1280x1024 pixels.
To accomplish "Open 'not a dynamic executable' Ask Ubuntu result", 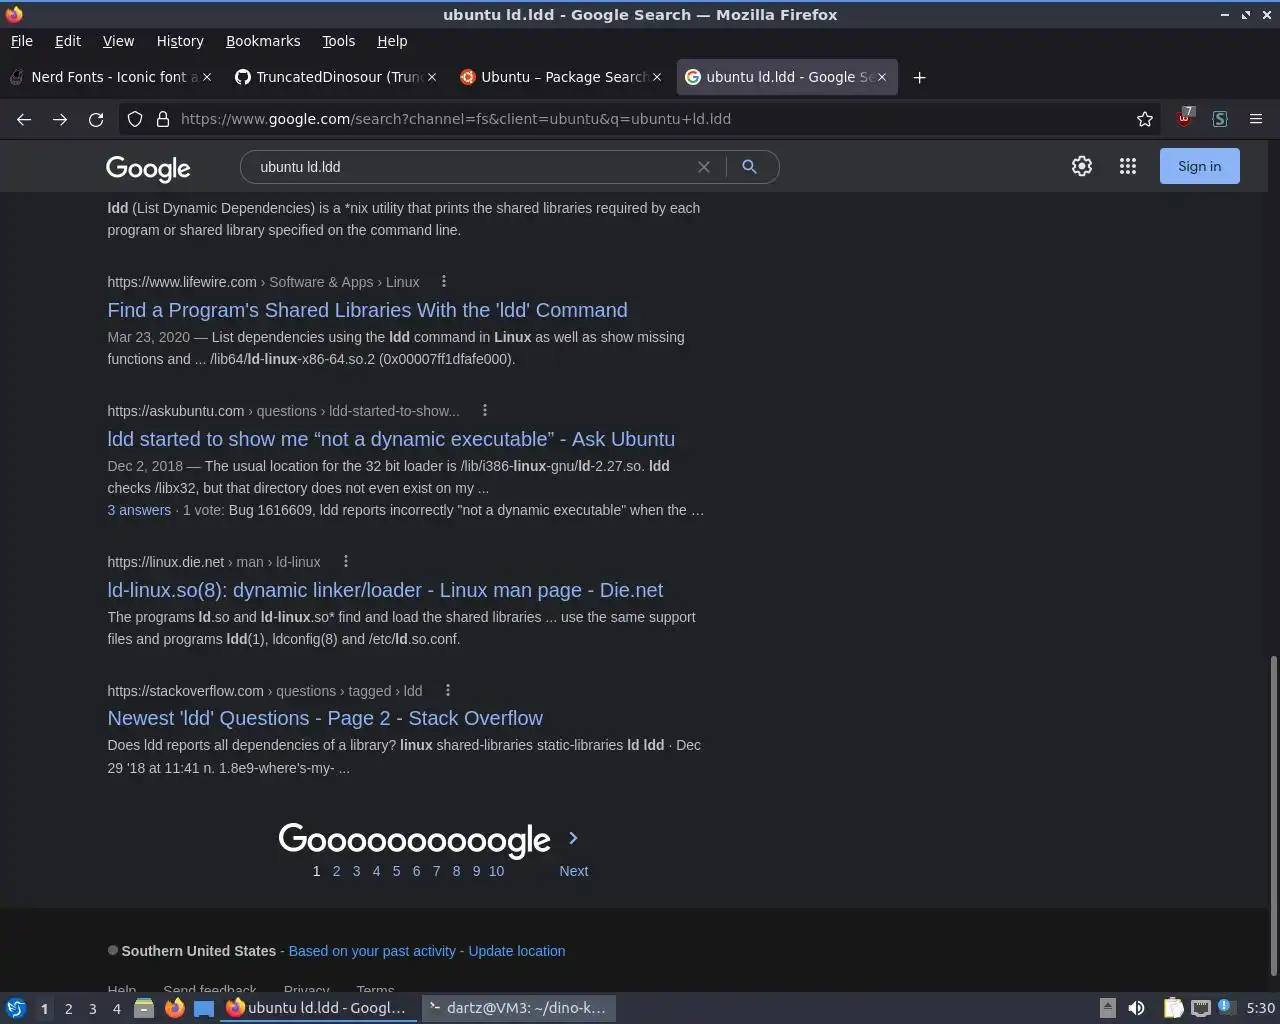I will click(391, 439).
